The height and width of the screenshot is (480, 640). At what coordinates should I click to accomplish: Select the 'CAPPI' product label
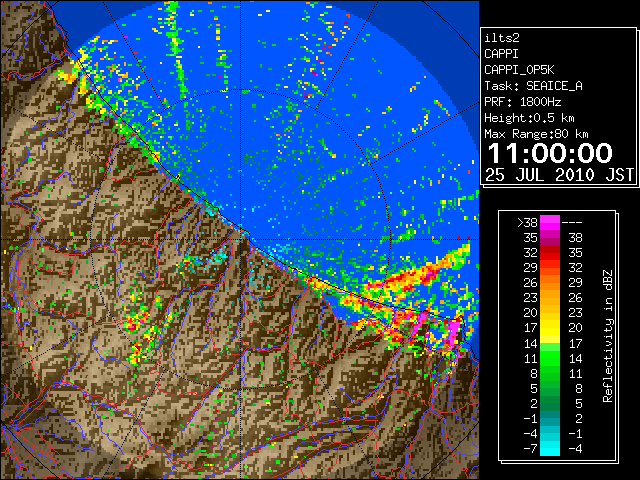pyautogui.click(x=501, y=54)
